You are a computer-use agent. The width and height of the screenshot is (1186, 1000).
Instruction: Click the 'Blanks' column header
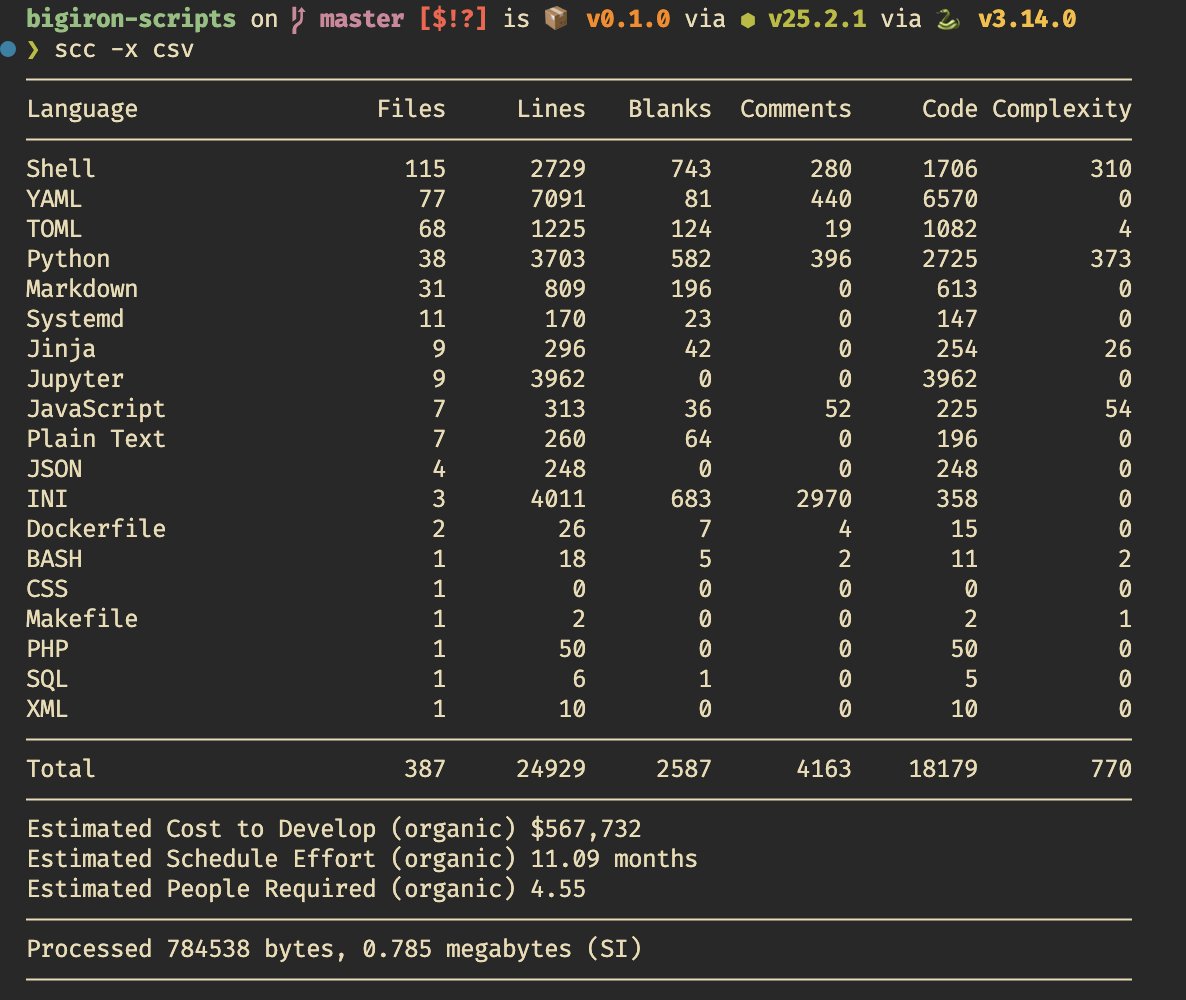click(669, 108)
